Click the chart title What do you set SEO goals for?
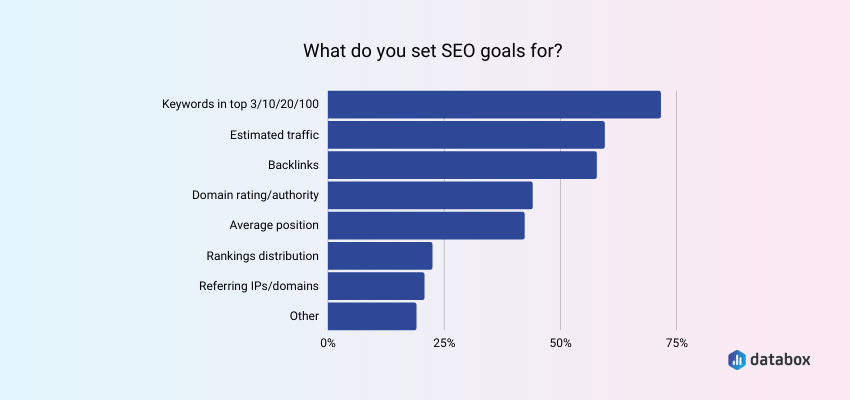The image size is (850, 400). point(433,51)
